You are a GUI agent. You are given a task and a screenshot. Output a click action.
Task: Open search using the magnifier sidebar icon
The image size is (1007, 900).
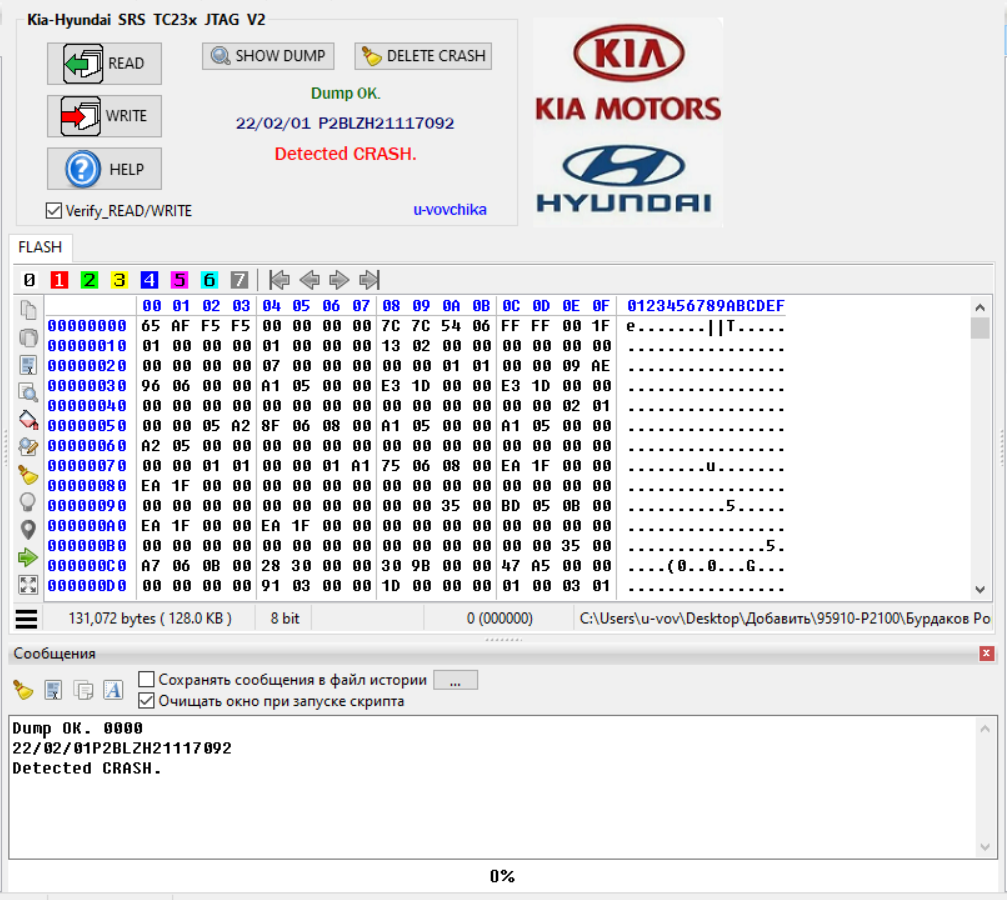point(28,392)
